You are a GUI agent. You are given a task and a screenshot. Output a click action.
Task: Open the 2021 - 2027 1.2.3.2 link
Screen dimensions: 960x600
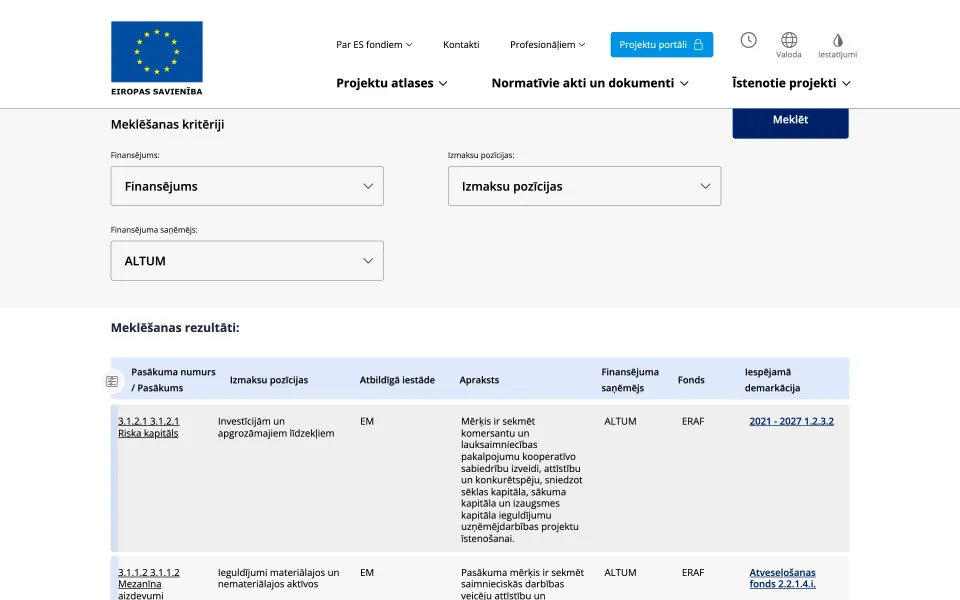pos(791,421)
